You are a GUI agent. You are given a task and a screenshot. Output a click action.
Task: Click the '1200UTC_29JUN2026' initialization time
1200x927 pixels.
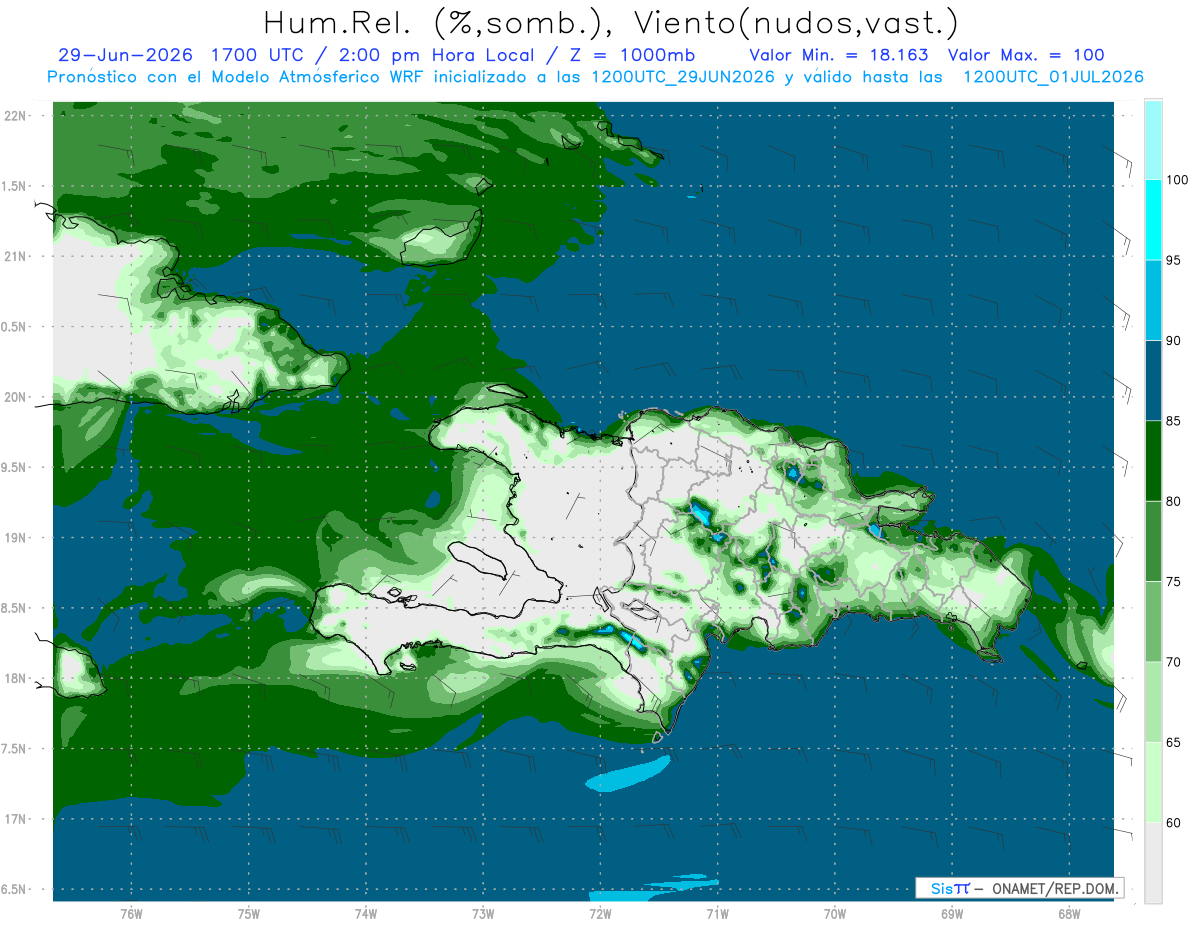(683, 77)
